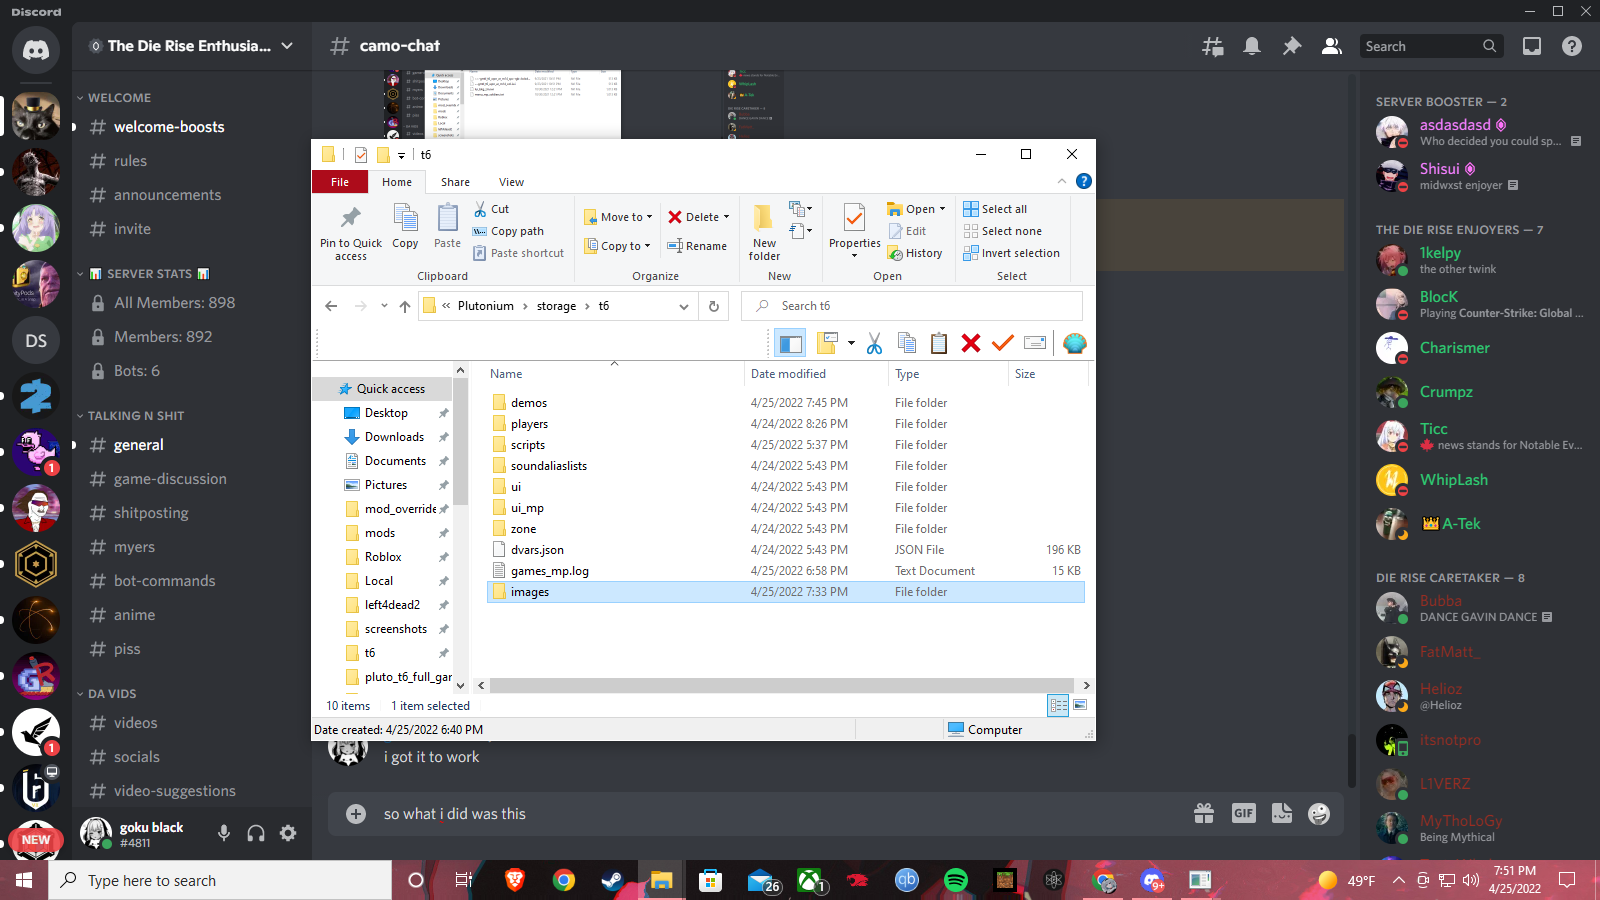This screenshot has width=1600, height=900.
Task: Toggle the preview pane button in the Explorer toolbar
Action: tap(791, 344)
